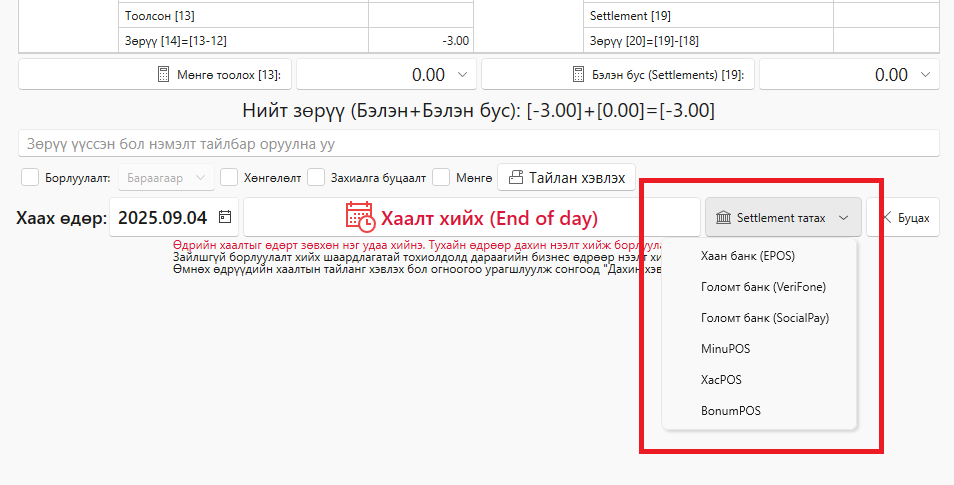Click the Нийт зөрүү total text
The height and width of the screenshot is (485, 954).
479,111
